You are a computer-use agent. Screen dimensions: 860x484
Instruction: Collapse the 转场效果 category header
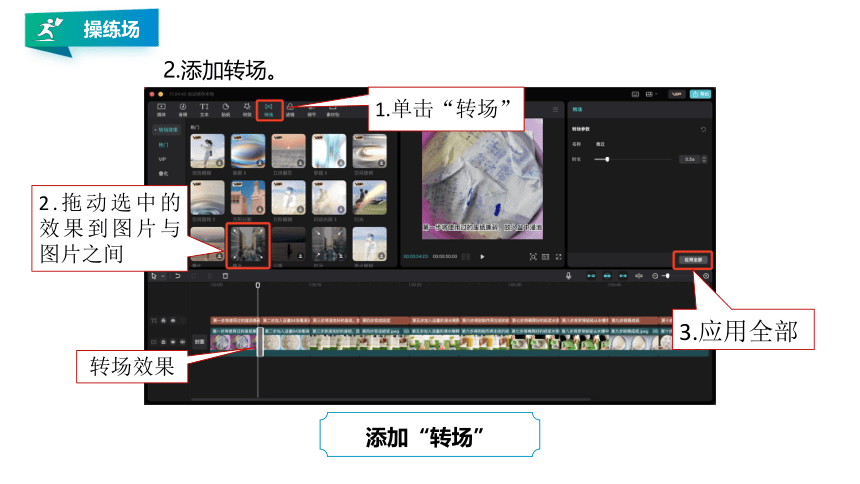pyautogui.click(x=166, y=130)
